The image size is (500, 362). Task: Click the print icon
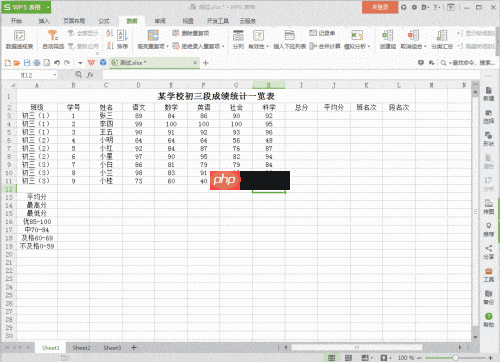pyautogui.click(x=37, y=63)
